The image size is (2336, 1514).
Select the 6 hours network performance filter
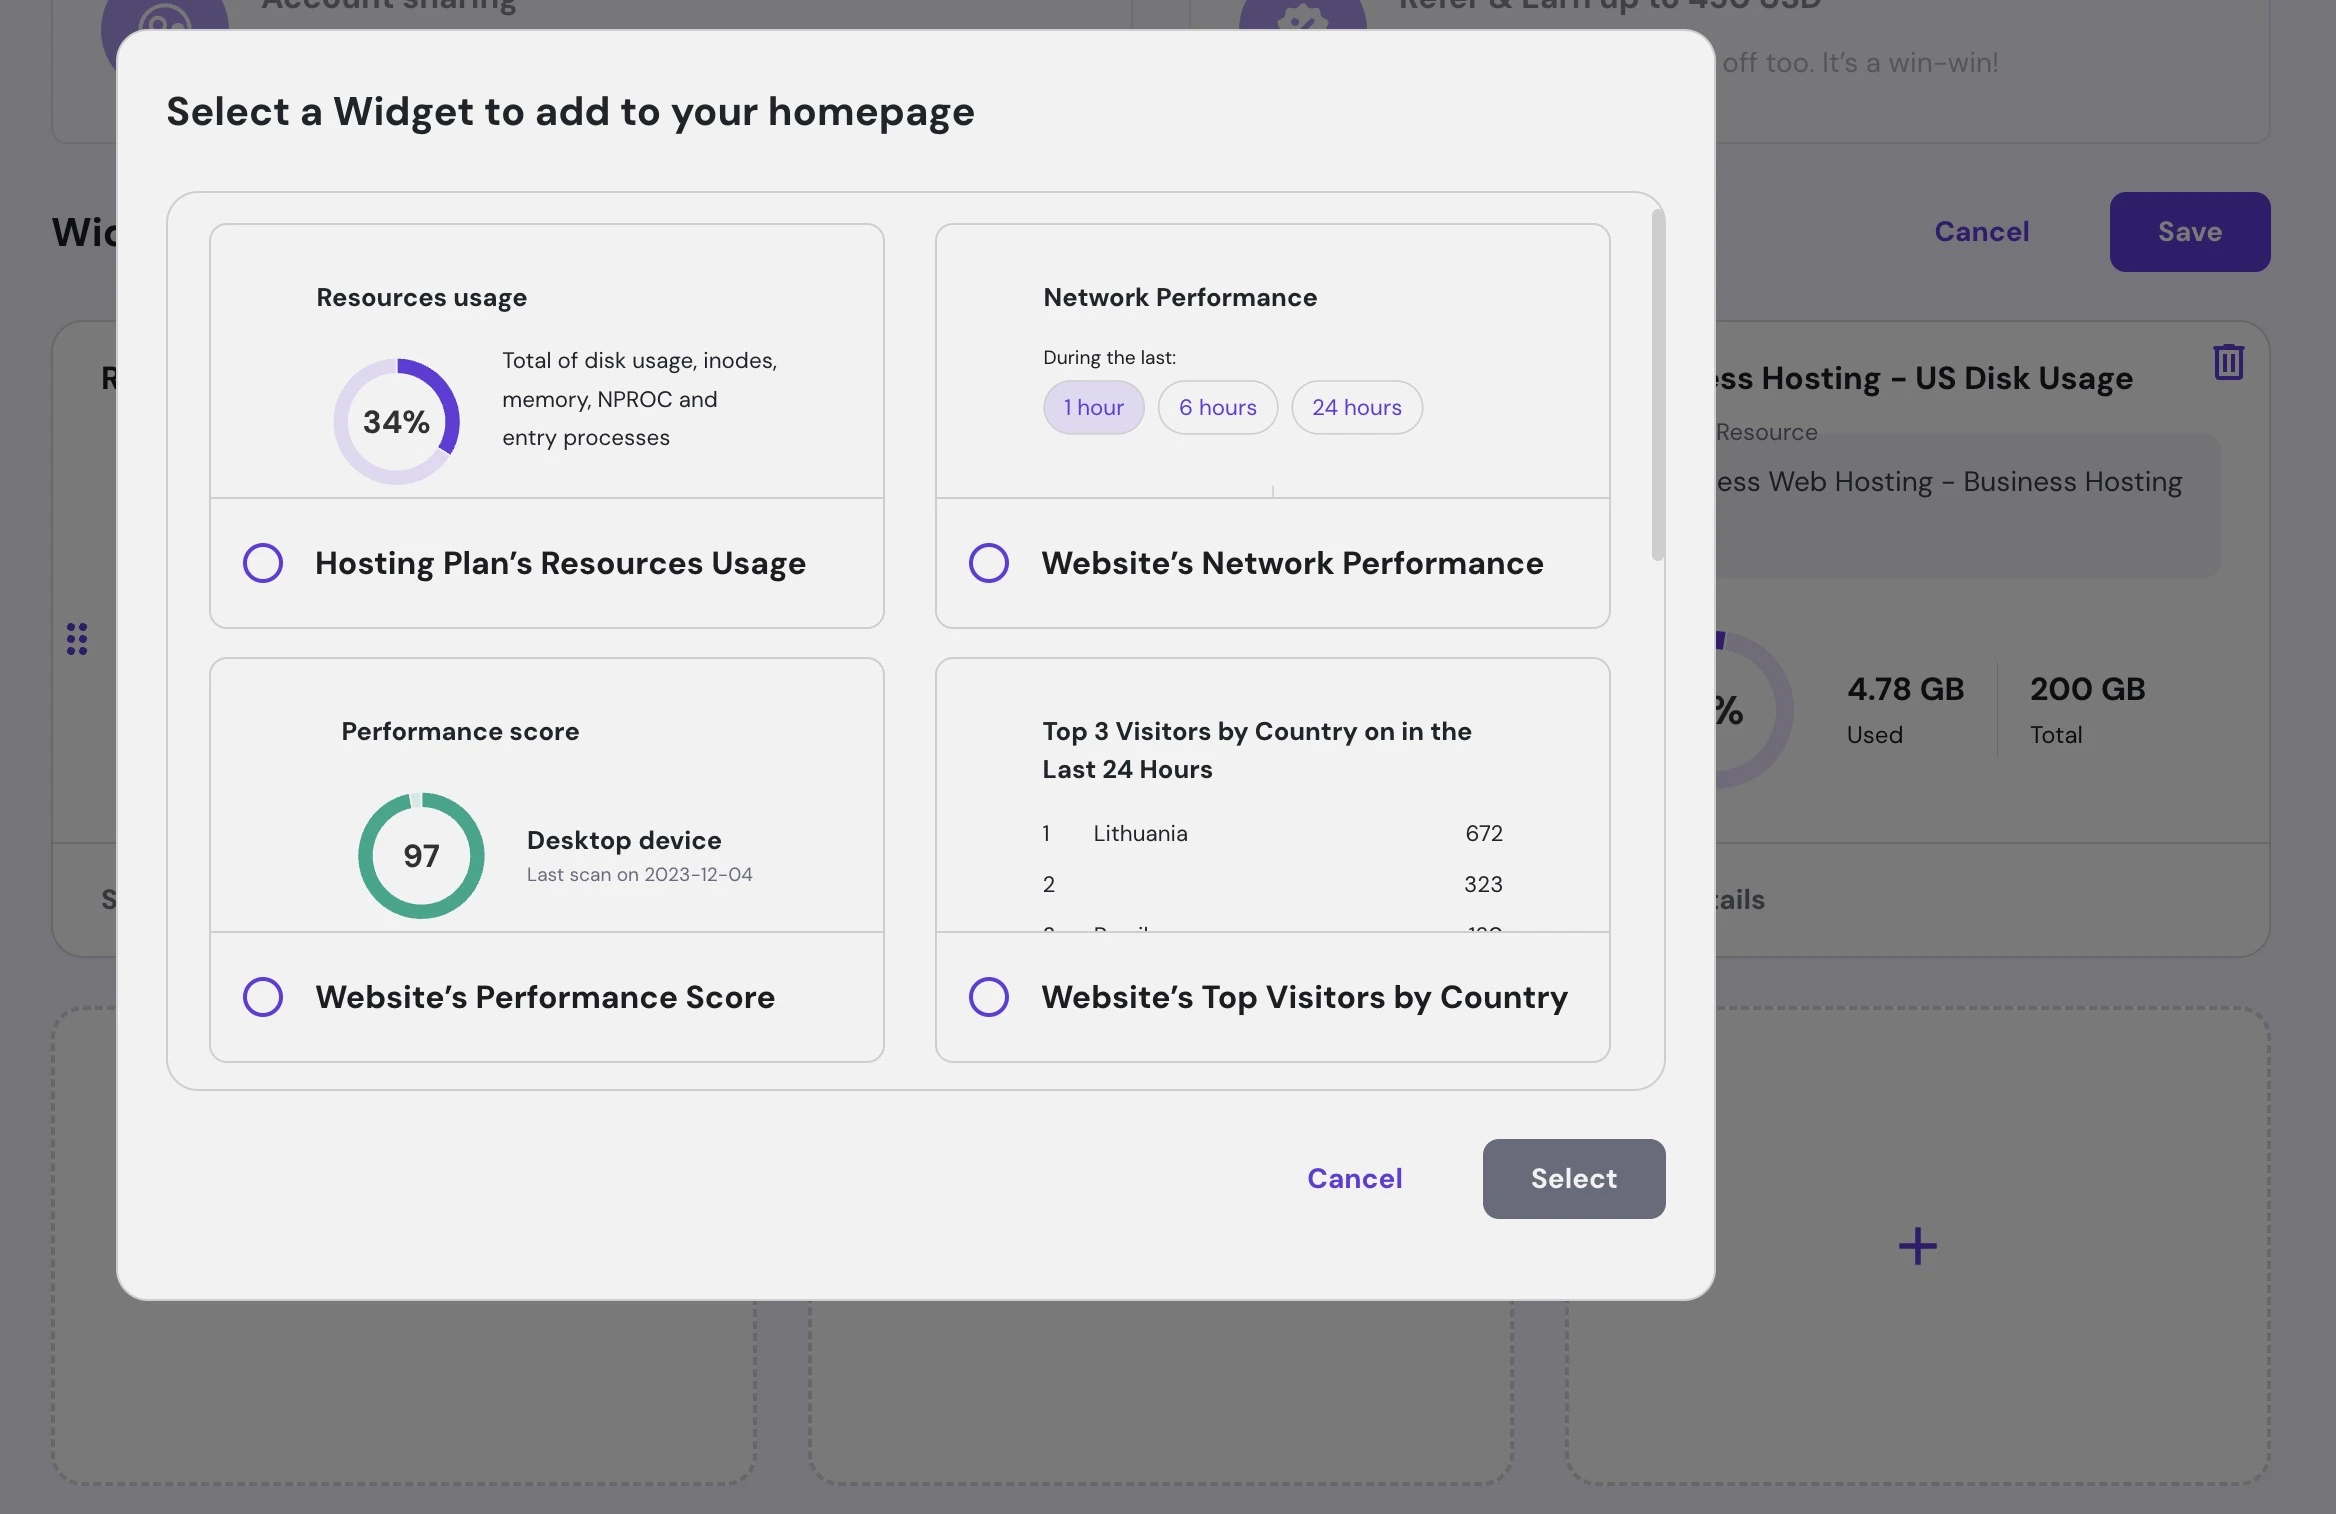[1217, 407]
